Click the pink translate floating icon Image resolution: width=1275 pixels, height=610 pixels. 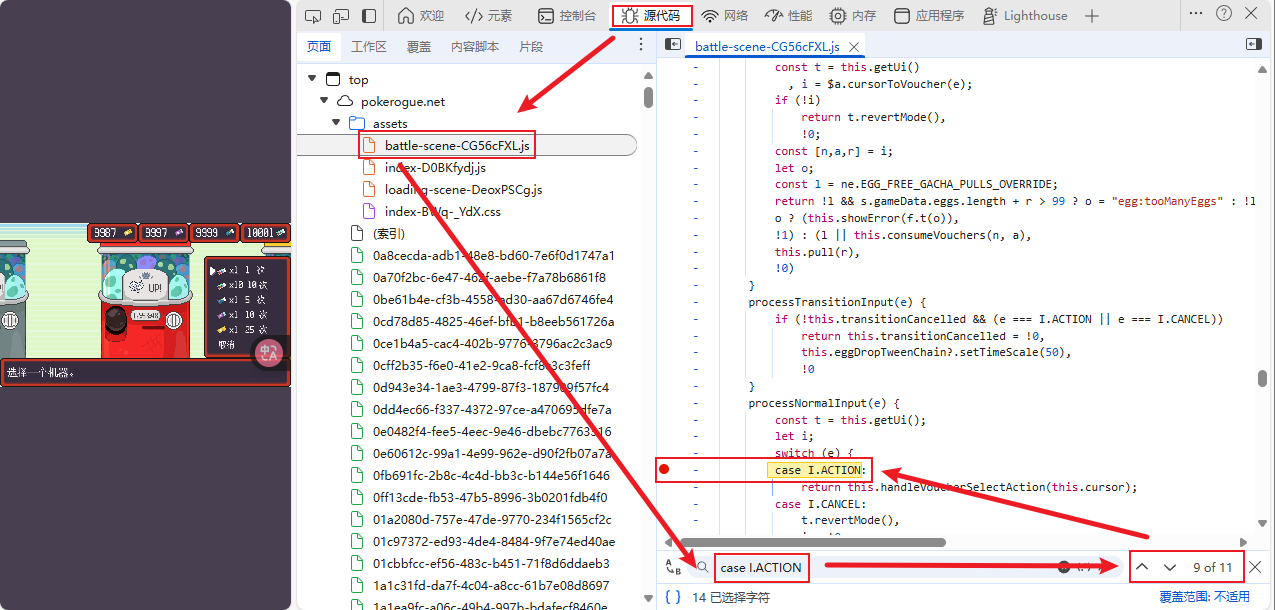click(x=270, y=352)
